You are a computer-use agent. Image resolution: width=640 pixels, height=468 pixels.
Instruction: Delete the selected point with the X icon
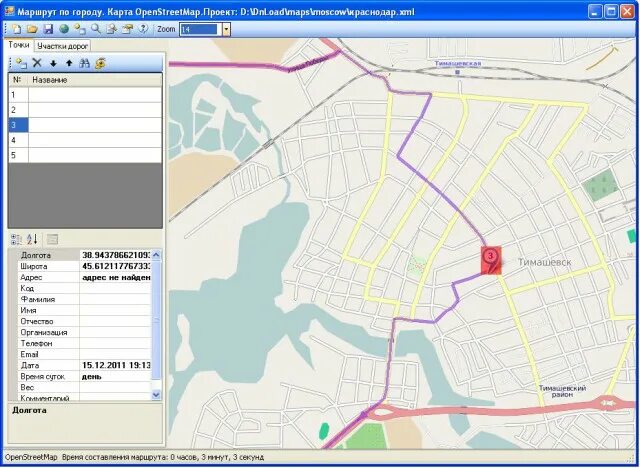(x=37, y=63)
